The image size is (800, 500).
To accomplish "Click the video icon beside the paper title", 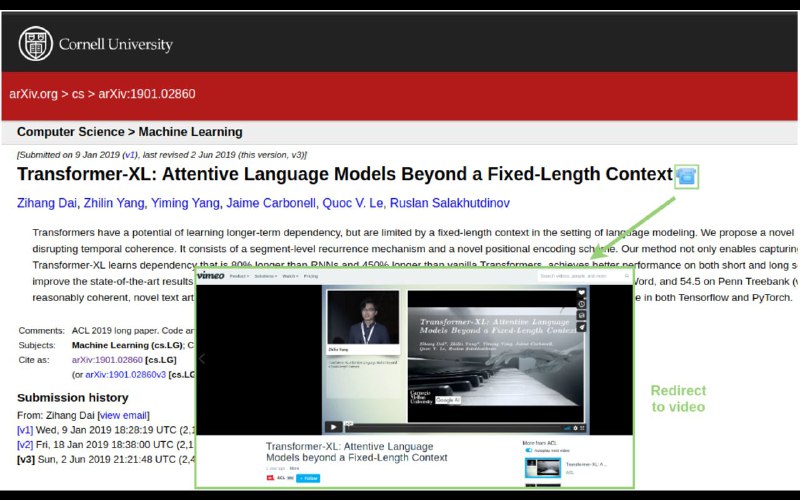I will tap(686, 177).
